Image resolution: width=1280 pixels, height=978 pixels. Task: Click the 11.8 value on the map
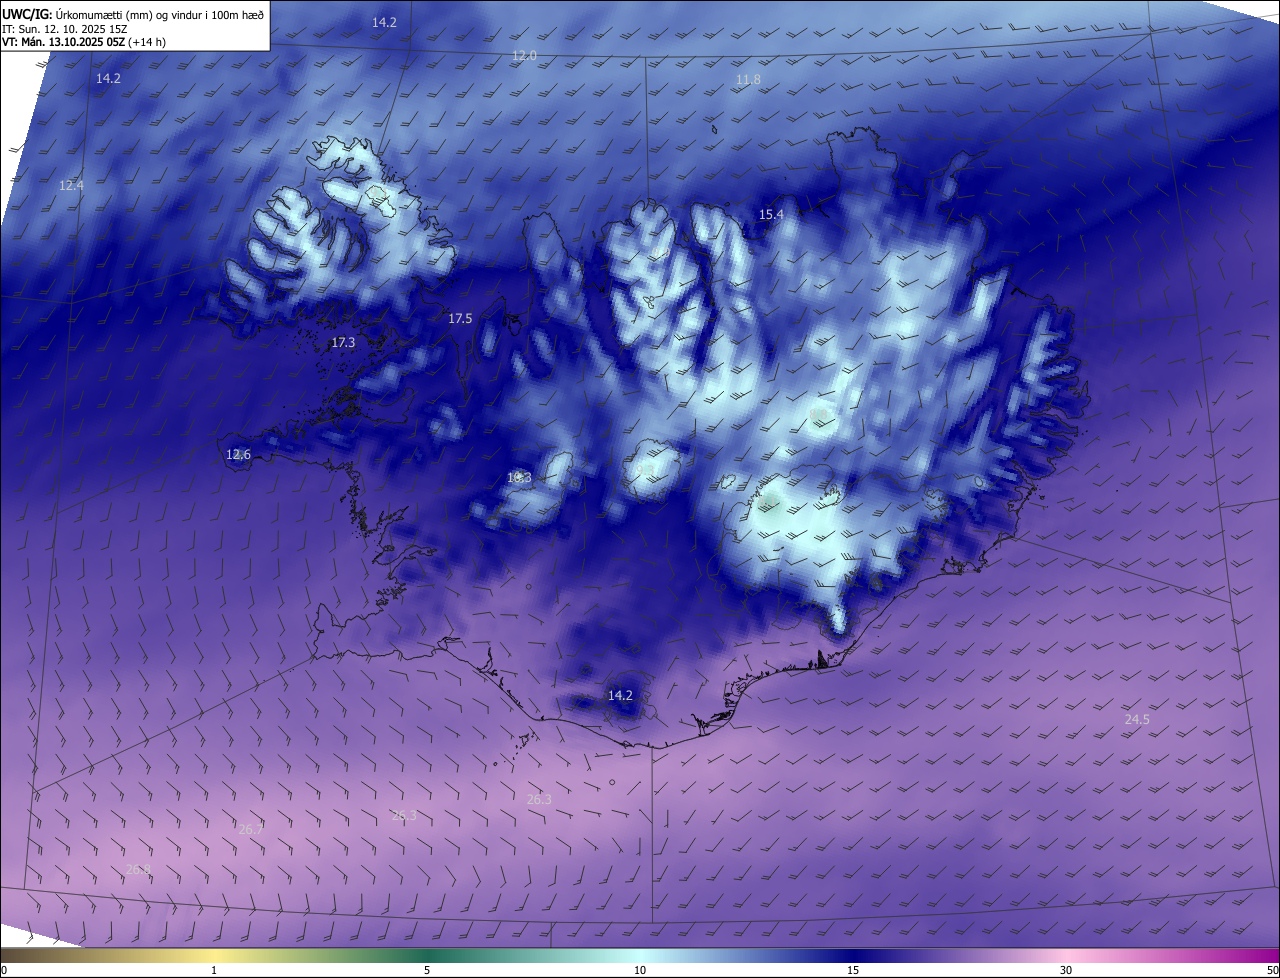[x=748, y=79]
